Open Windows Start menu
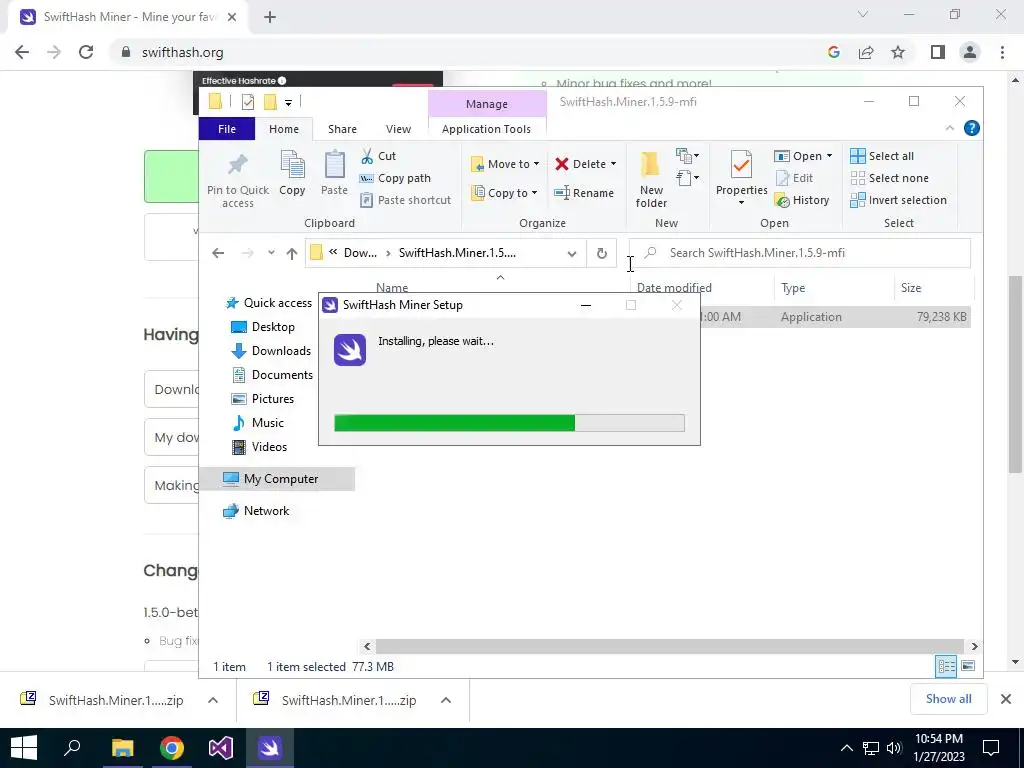Image resolution: width=1024 pixels, height=768 pixels. [24, 748]
